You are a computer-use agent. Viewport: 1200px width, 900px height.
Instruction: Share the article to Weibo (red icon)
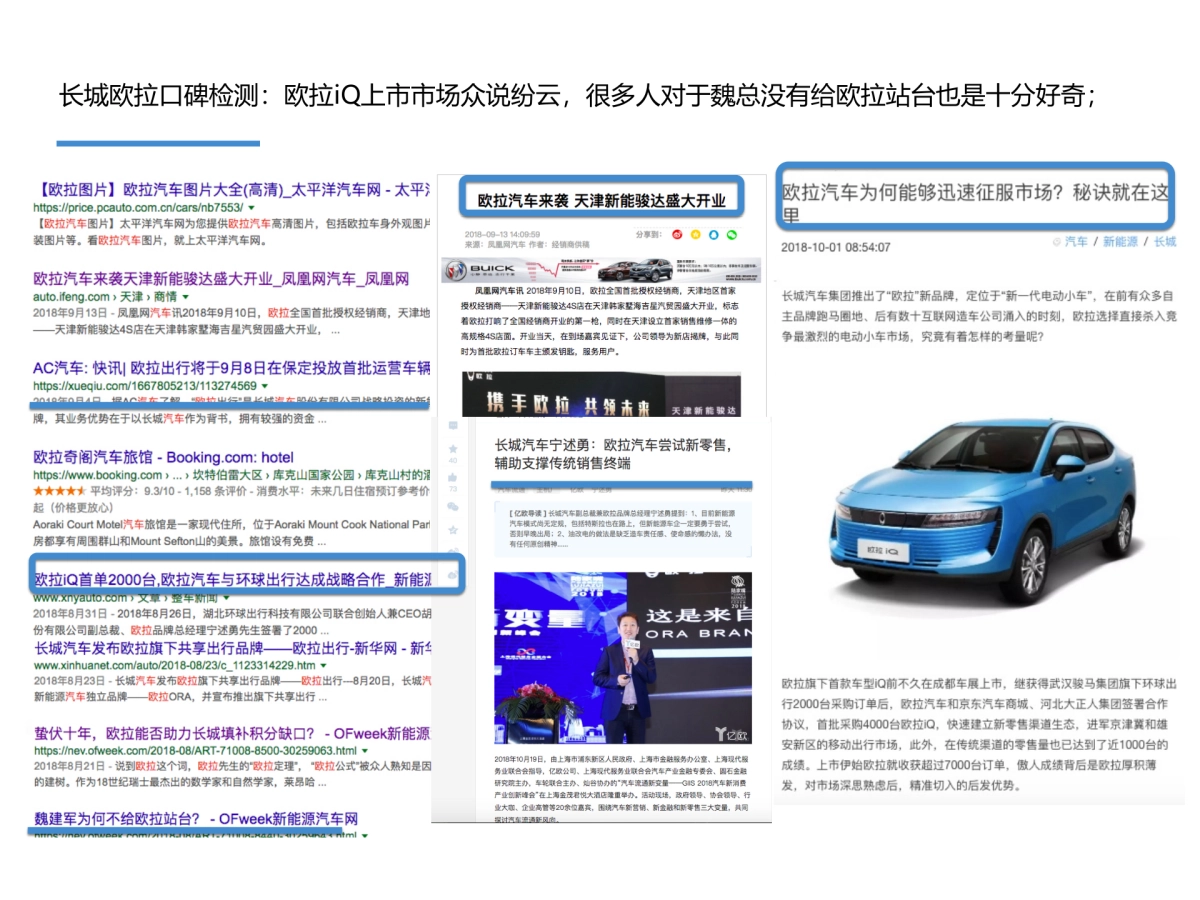pyautogui.click(x=678, y=234)
